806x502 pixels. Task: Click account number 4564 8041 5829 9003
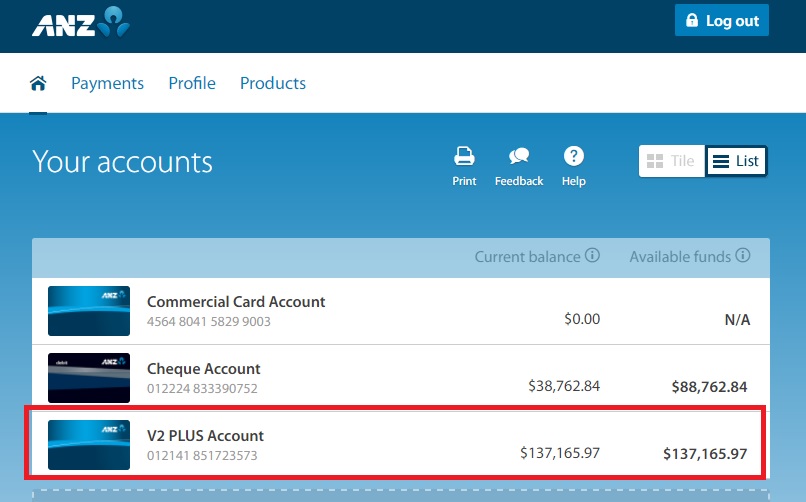[x=209, y=322]
